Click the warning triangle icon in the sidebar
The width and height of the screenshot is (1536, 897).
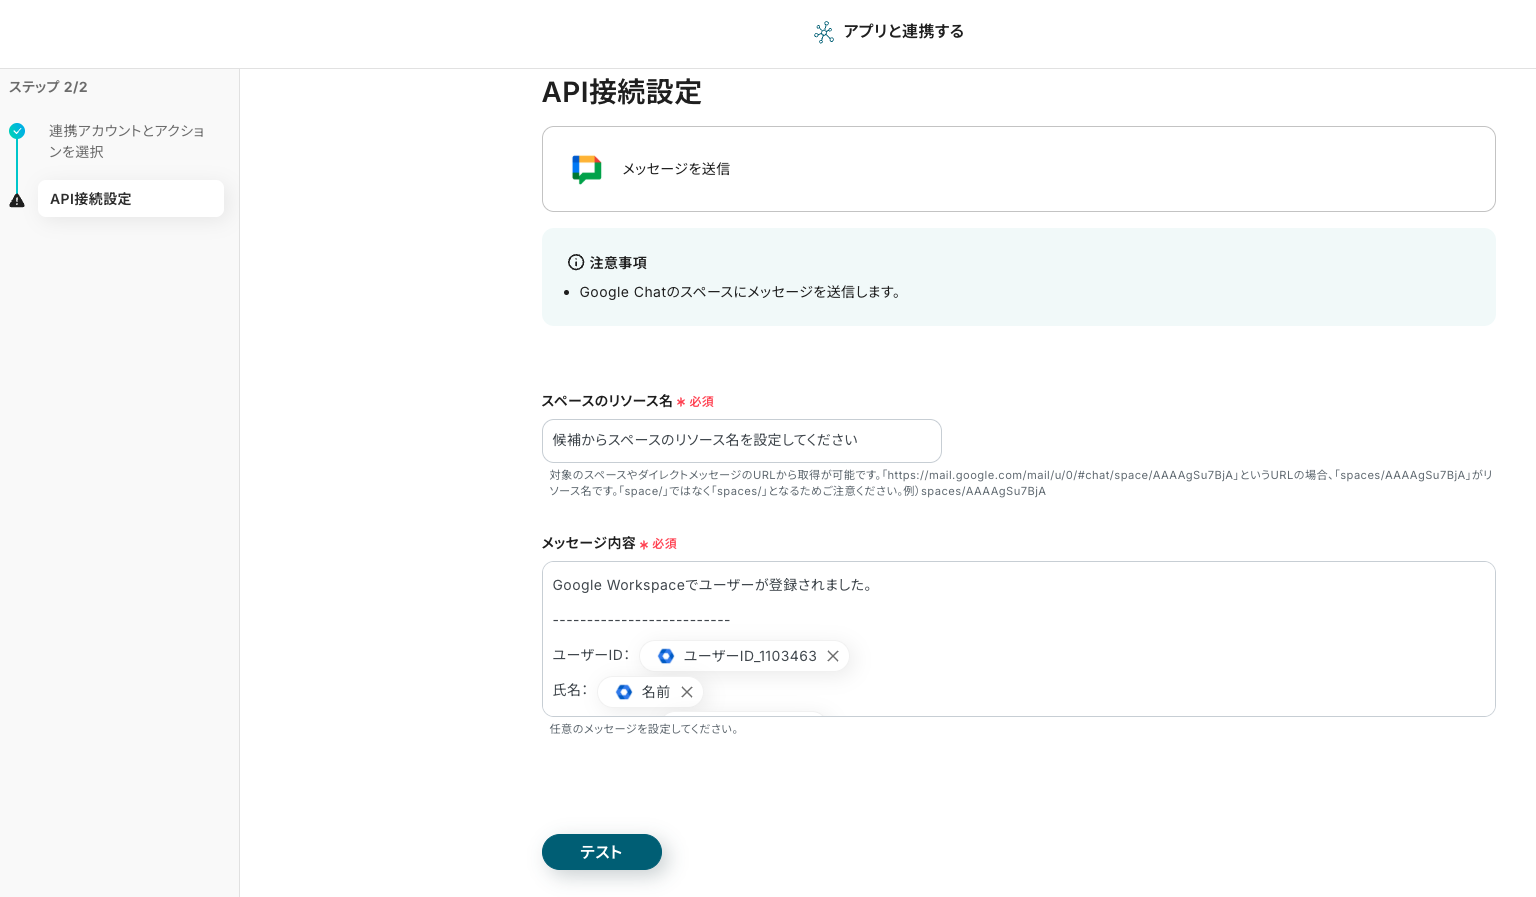coord(17,200)
